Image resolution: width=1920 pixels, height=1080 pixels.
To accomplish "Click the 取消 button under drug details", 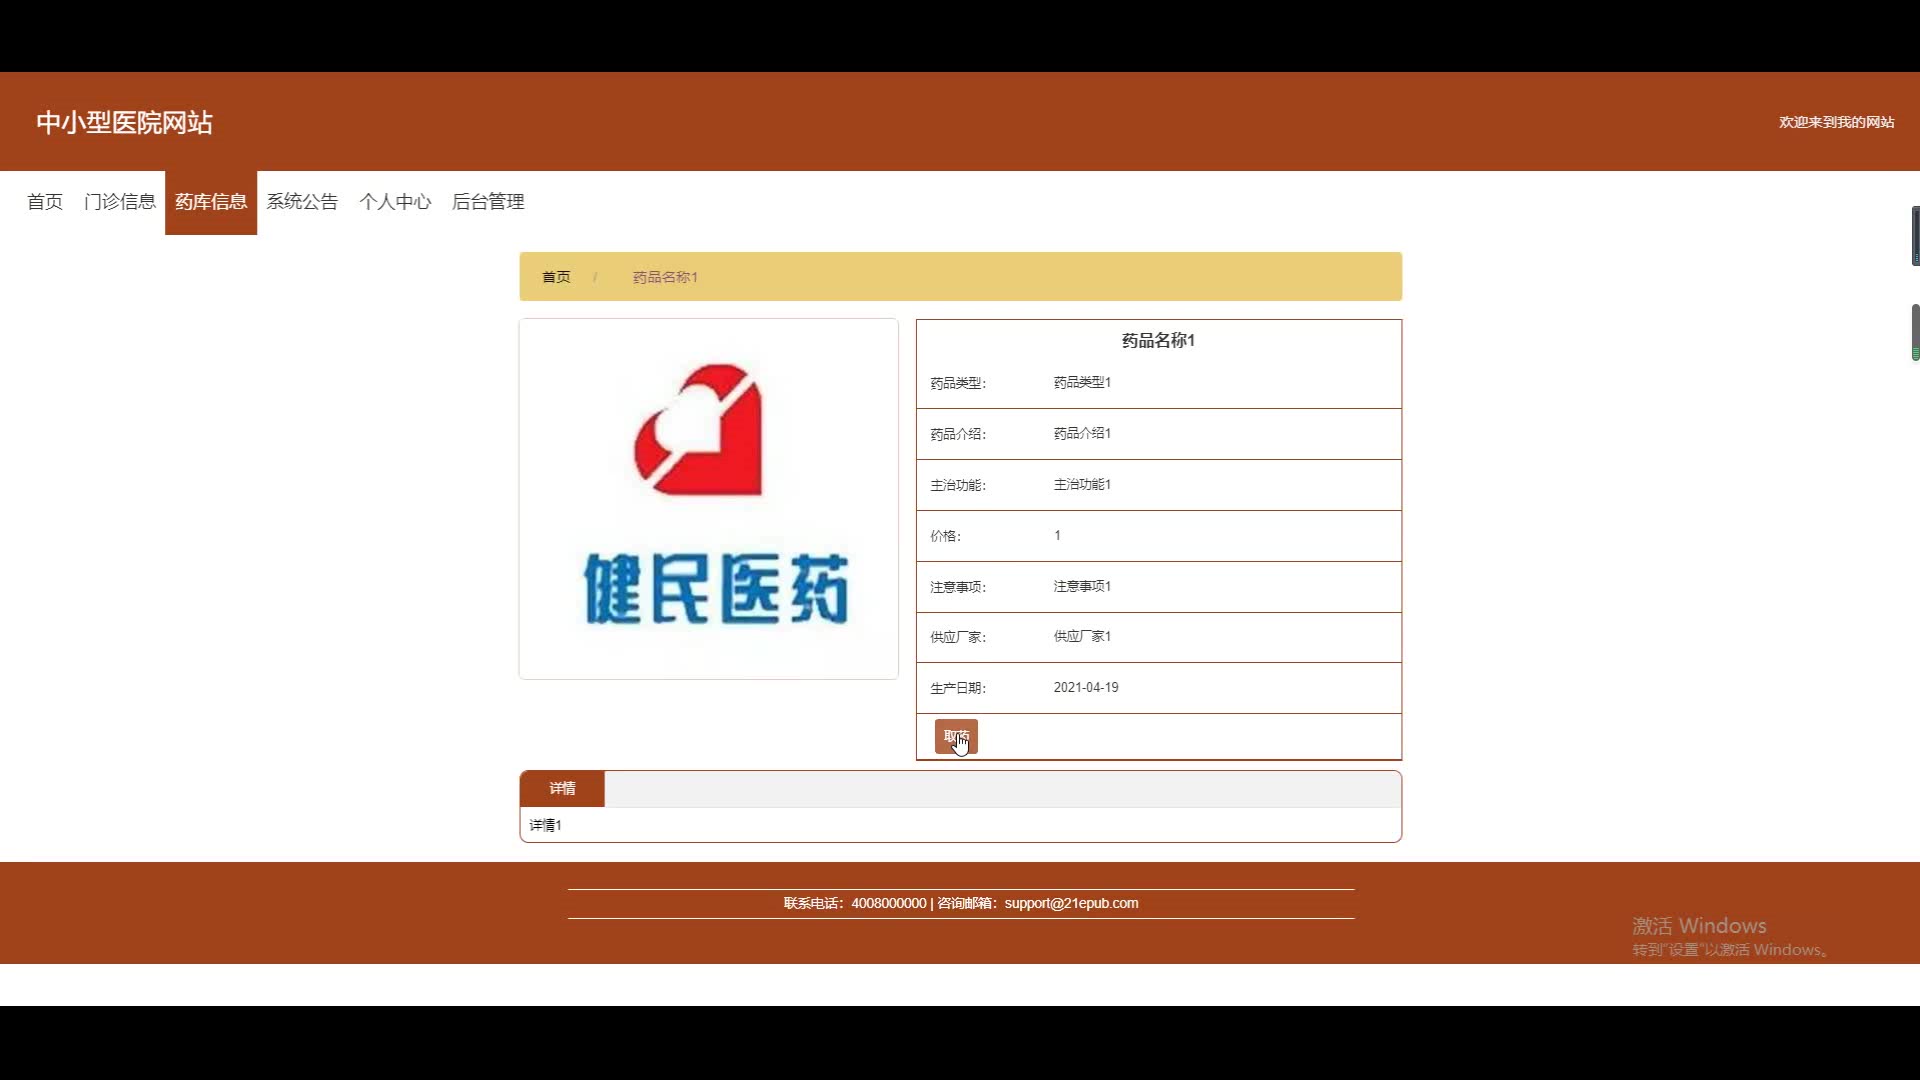I will (956, 737).
